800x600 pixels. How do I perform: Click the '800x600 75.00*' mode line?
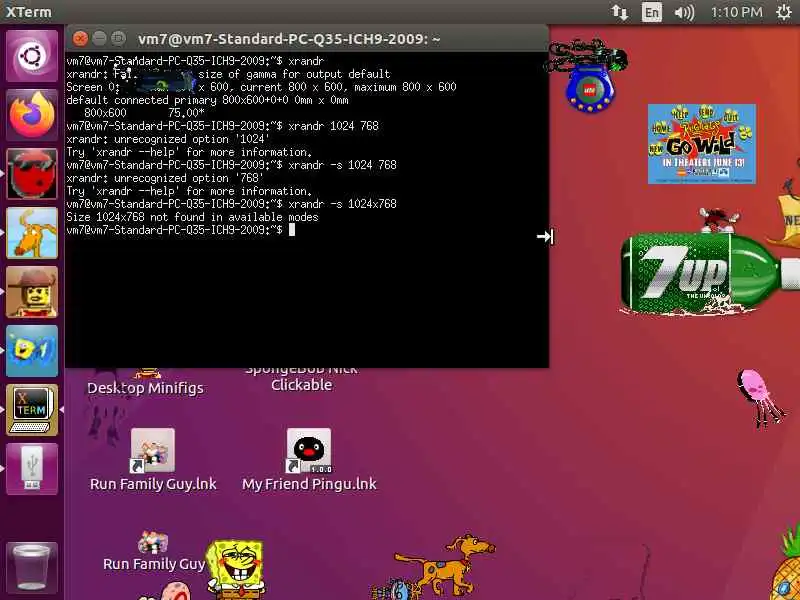(144, 113)
